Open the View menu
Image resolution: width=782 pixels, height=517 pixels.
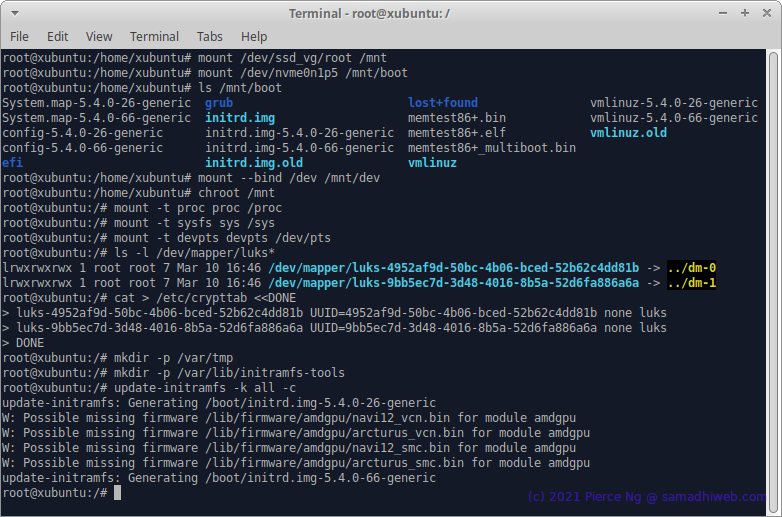click(x=99, y=36)
